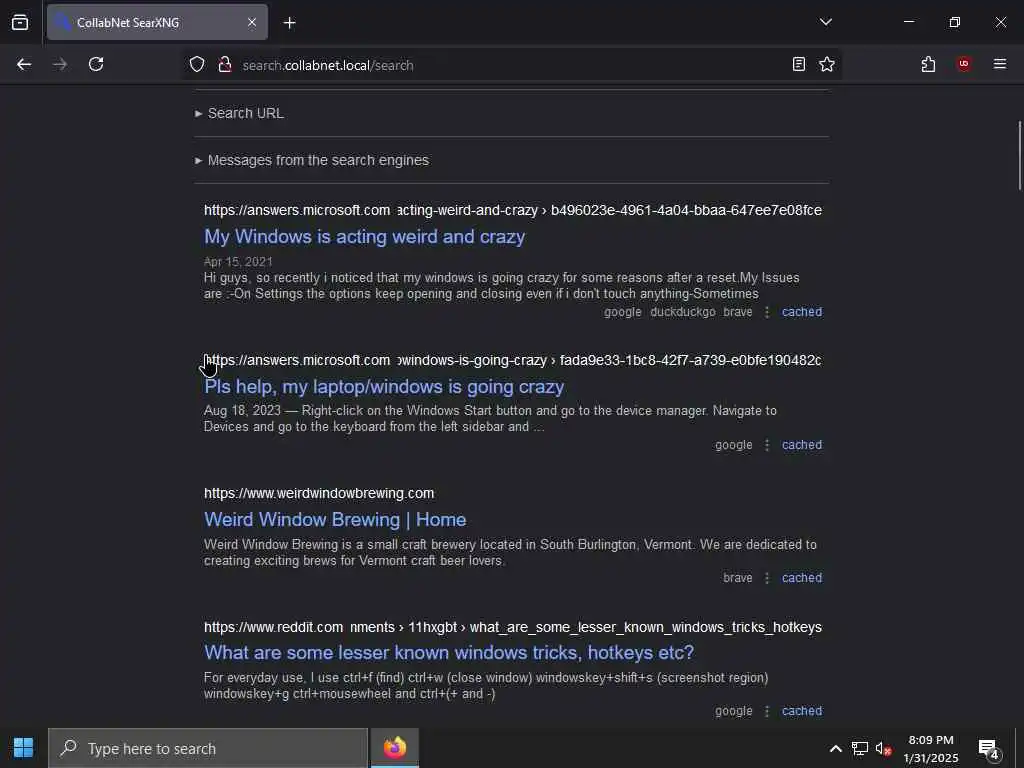Click the page vertical scrollbar thumb
Screen dimensions: 1024x768
coord(1019,155)
